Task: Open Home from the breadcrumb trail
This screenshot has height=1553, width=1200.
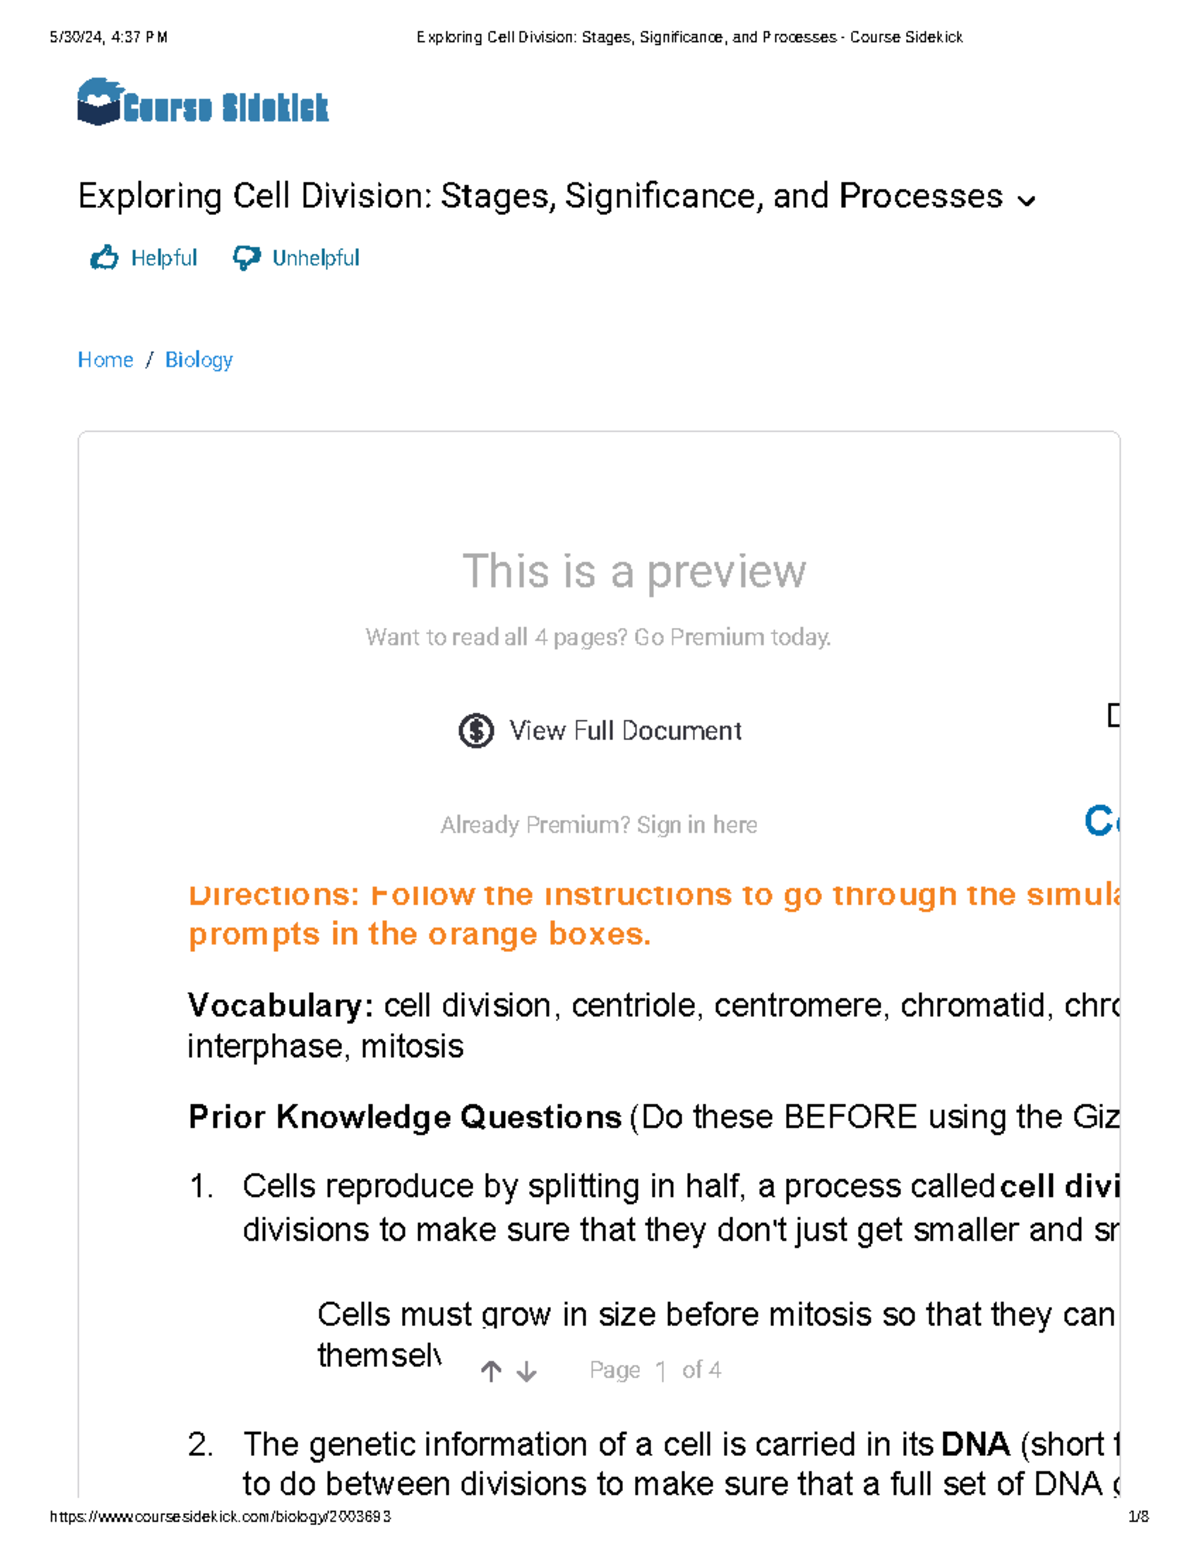Action: [x=105, y=359]
